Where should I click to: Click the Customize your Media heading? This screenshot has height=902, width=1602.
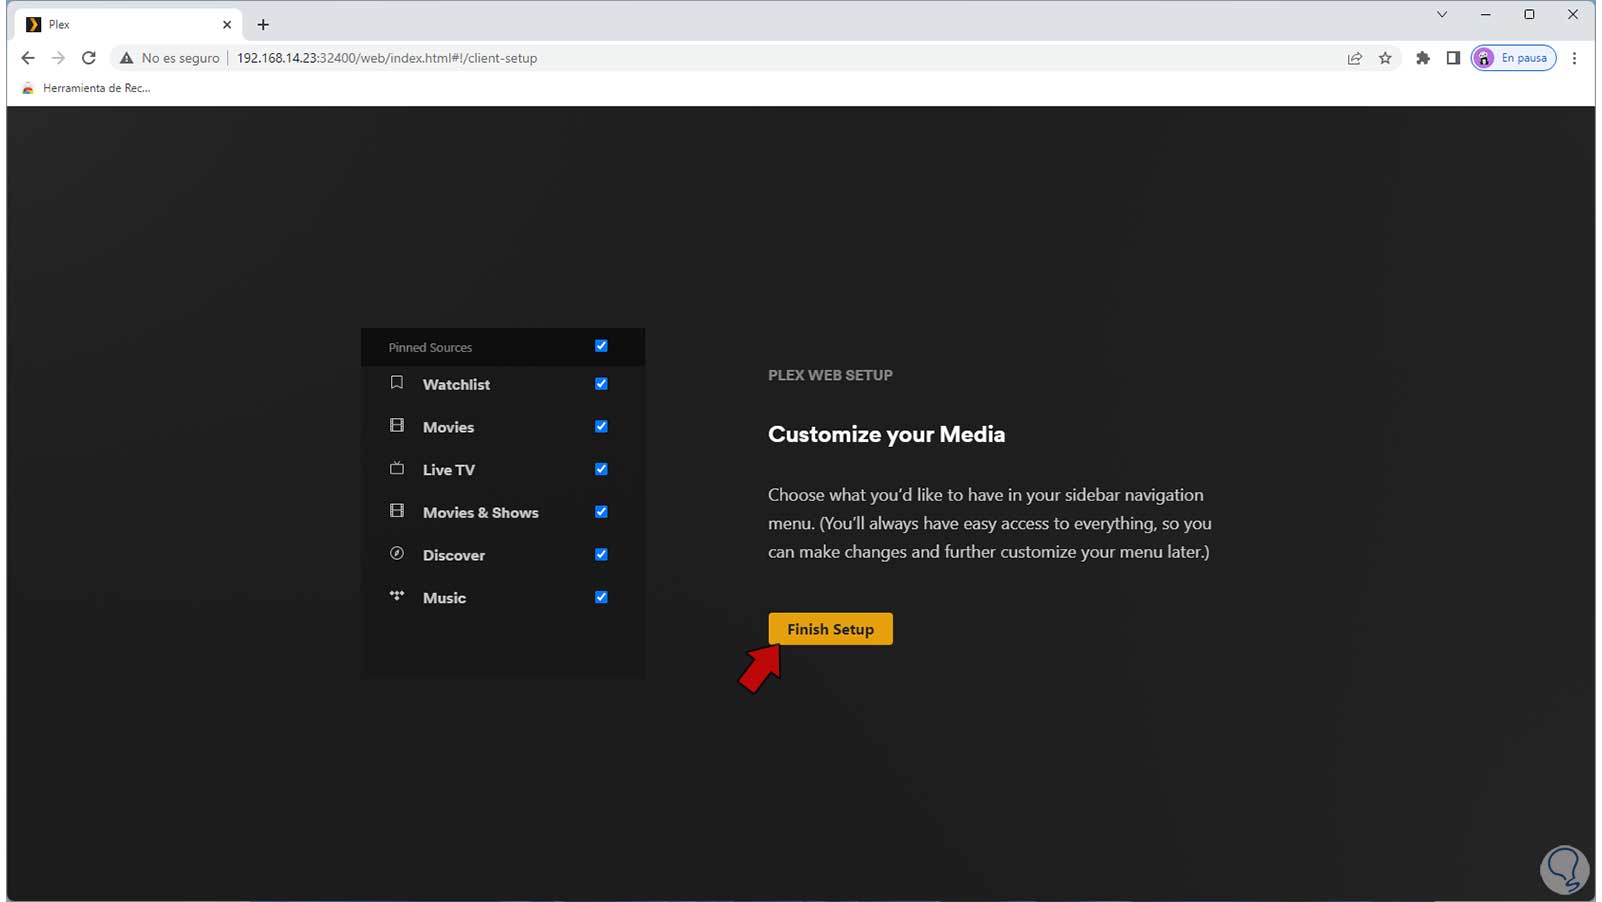click(886, 434)
